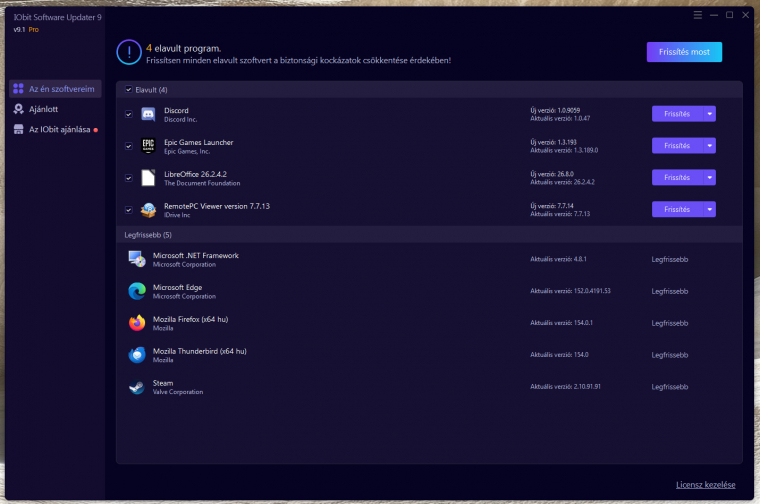Select the Microsoft .NET Framework row
Image resolution: width=760 pixels, height=504 pixels.
(x=429, y=259)
